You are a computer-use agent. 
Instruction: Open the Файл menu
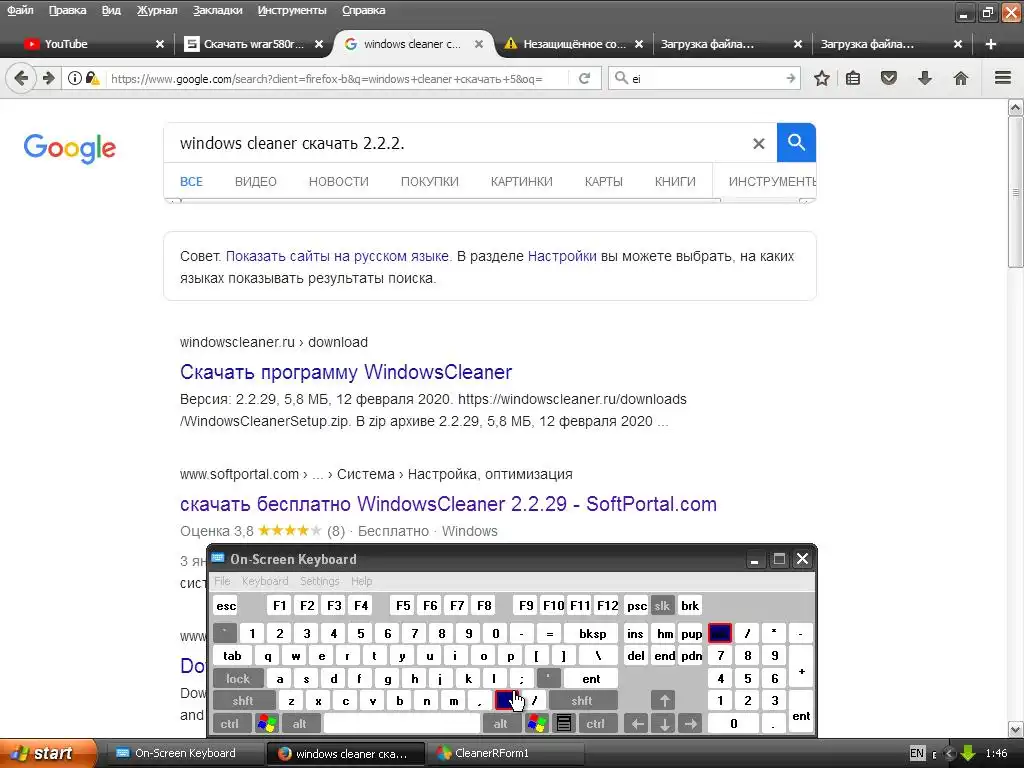pos(20,10)
